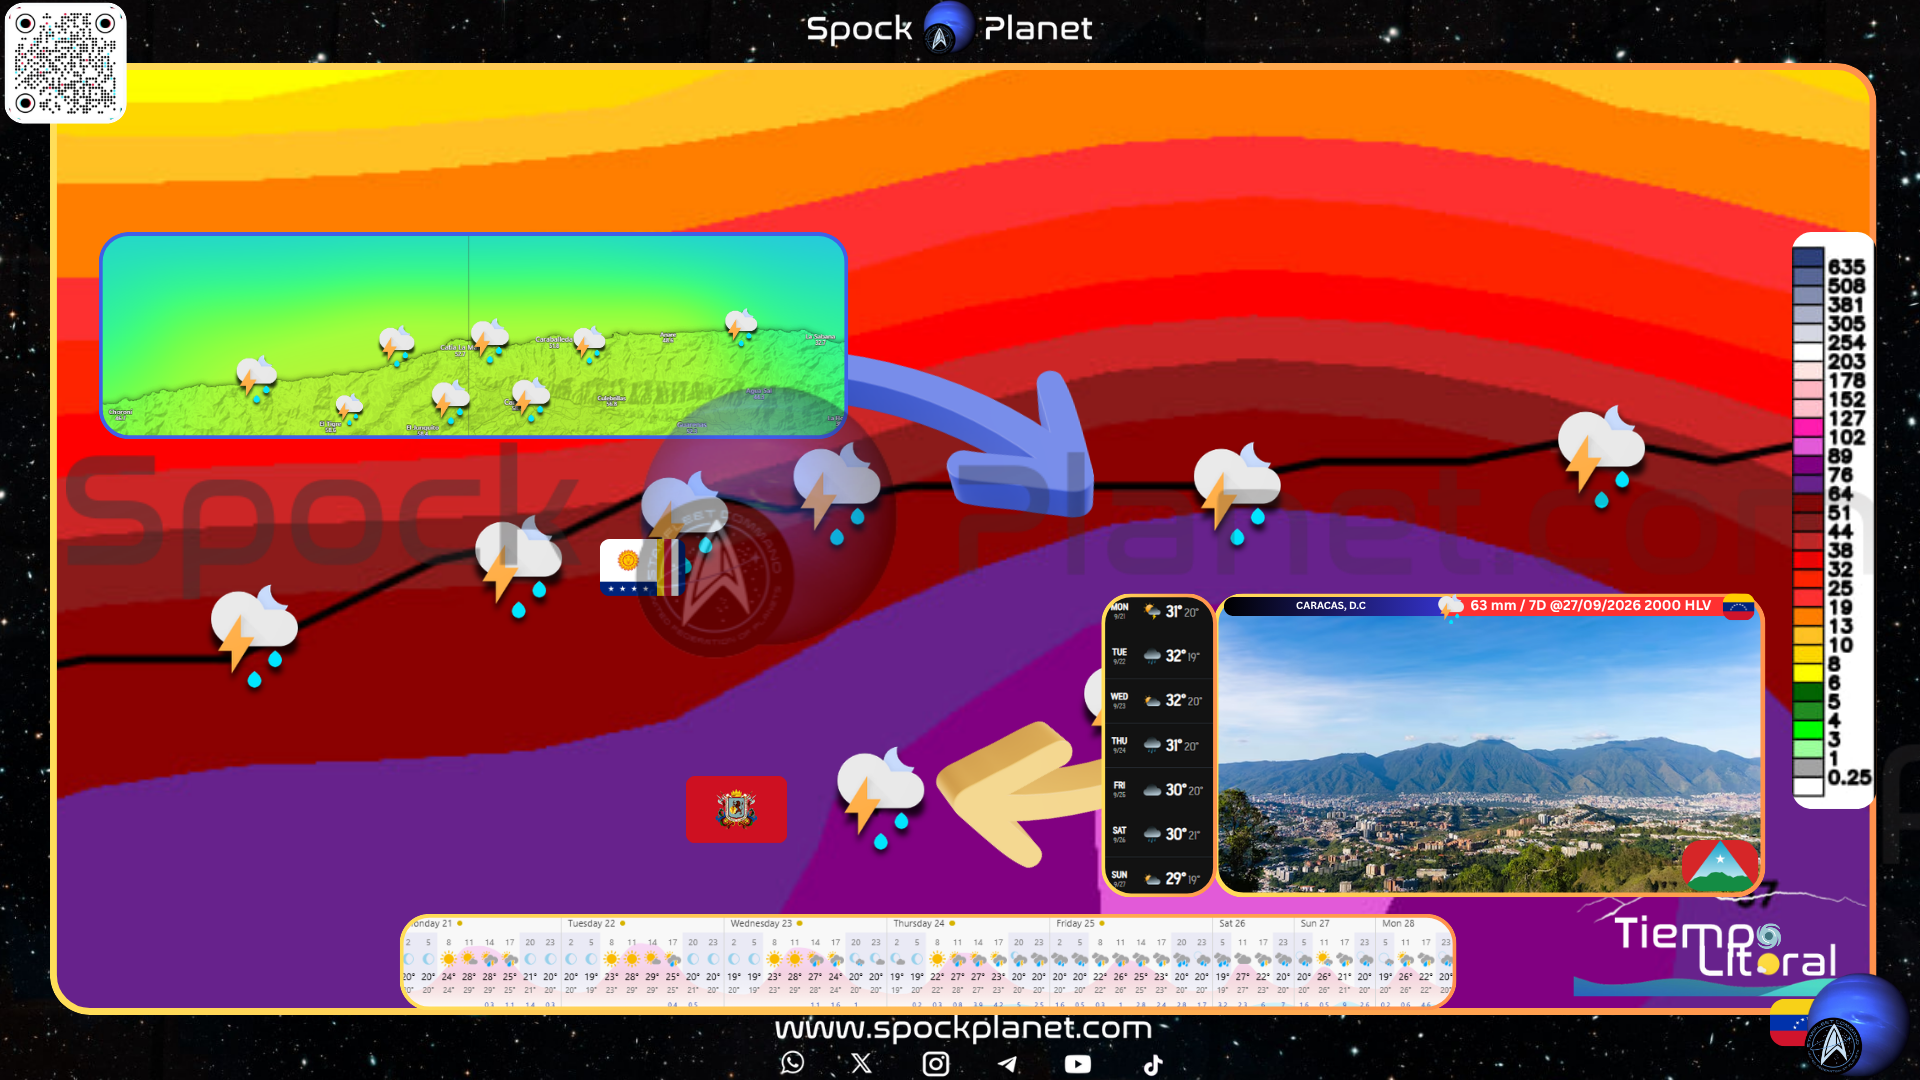
Task: Click the storm icon above the El Tigre label
Action: (348, 407)
